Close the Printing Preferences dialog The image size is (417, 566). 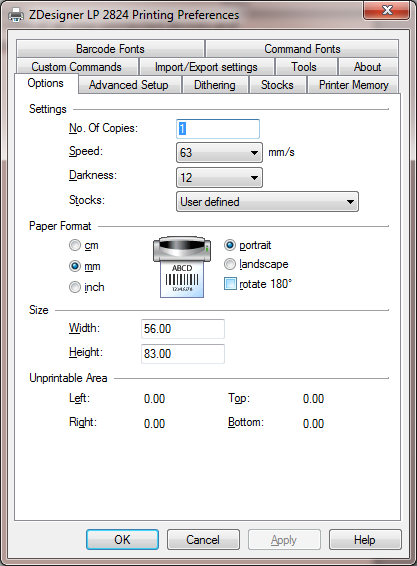(386, 10)
